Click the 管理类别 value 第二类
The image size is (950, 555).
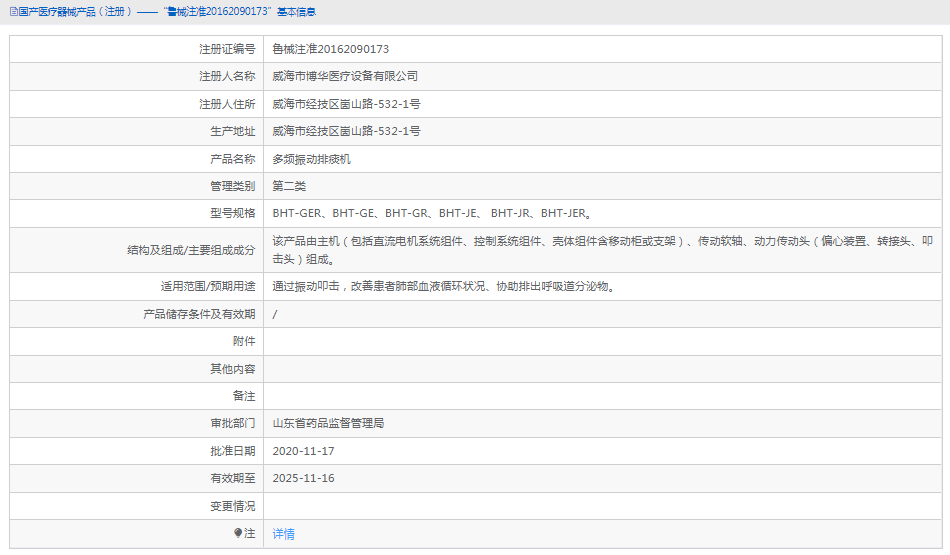(289, 186)
